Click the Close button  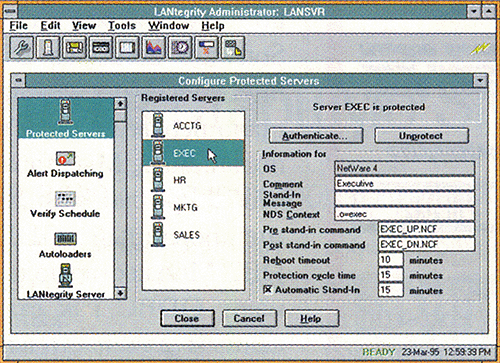(187, 318)
